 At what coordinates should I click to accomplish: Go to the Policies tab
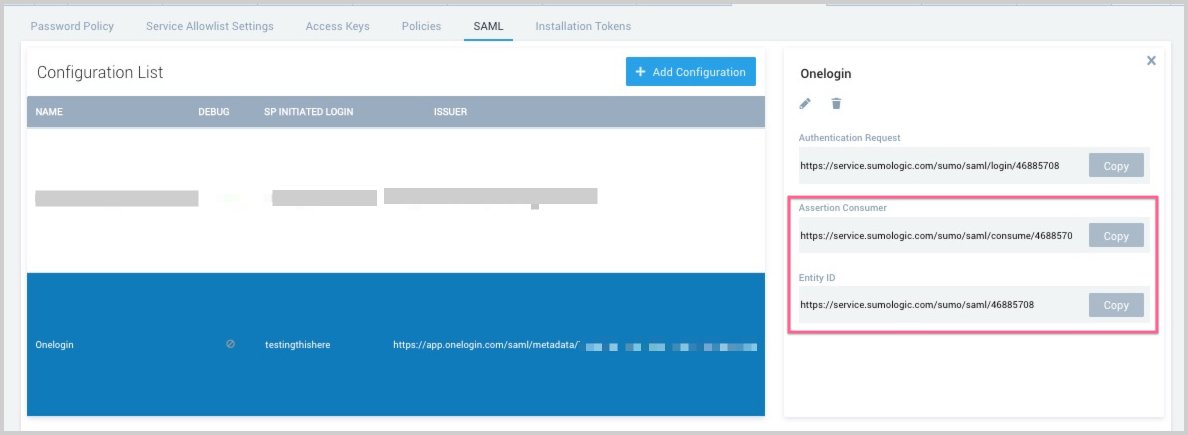421,26
